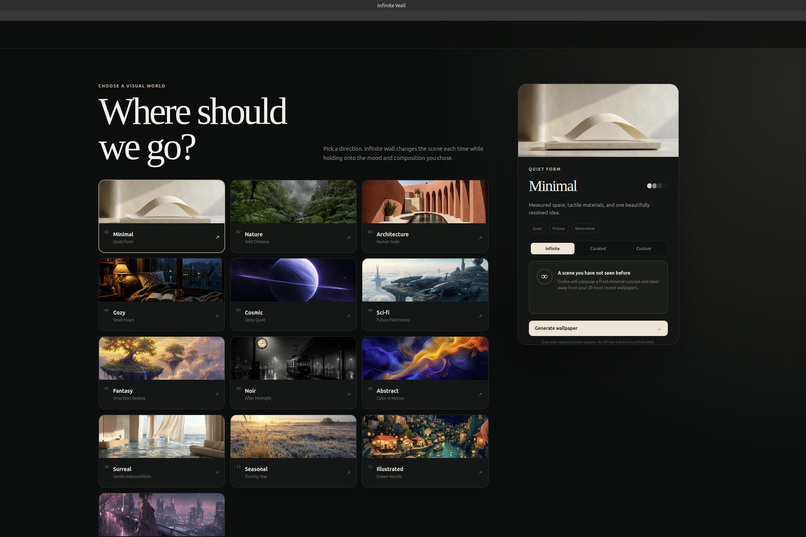
Task: Click the 'Future Field Notes' subtitle under Sci-fi
Action: (x=393, y=320)
